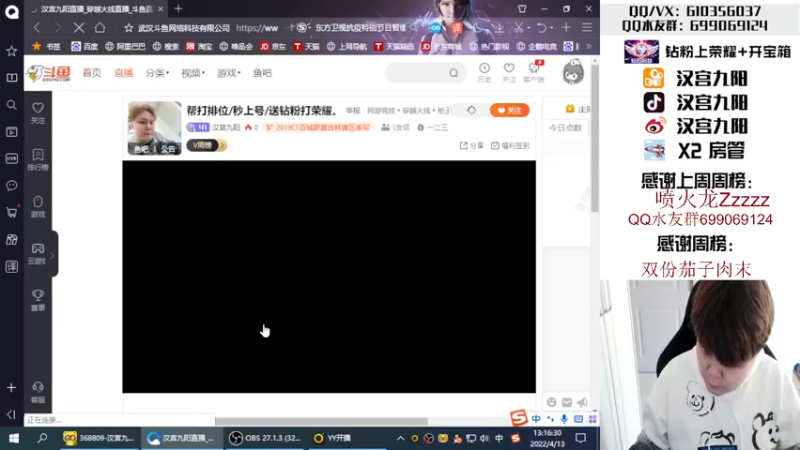The width and height of the screenshot is (800, 450).
Task: Open shopping cart icon in left sidebar
Action: 11,212
